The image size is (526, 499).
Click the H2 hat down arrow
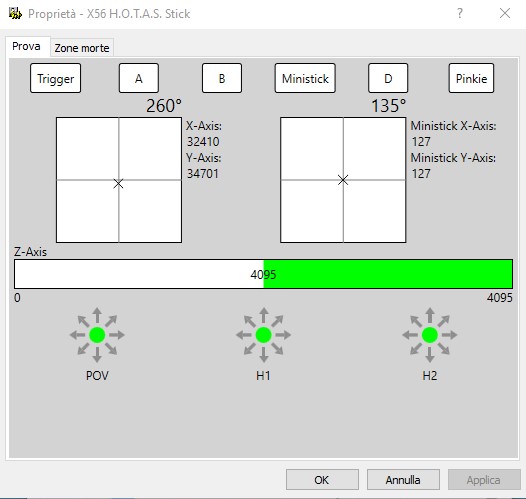pos(430,355)
